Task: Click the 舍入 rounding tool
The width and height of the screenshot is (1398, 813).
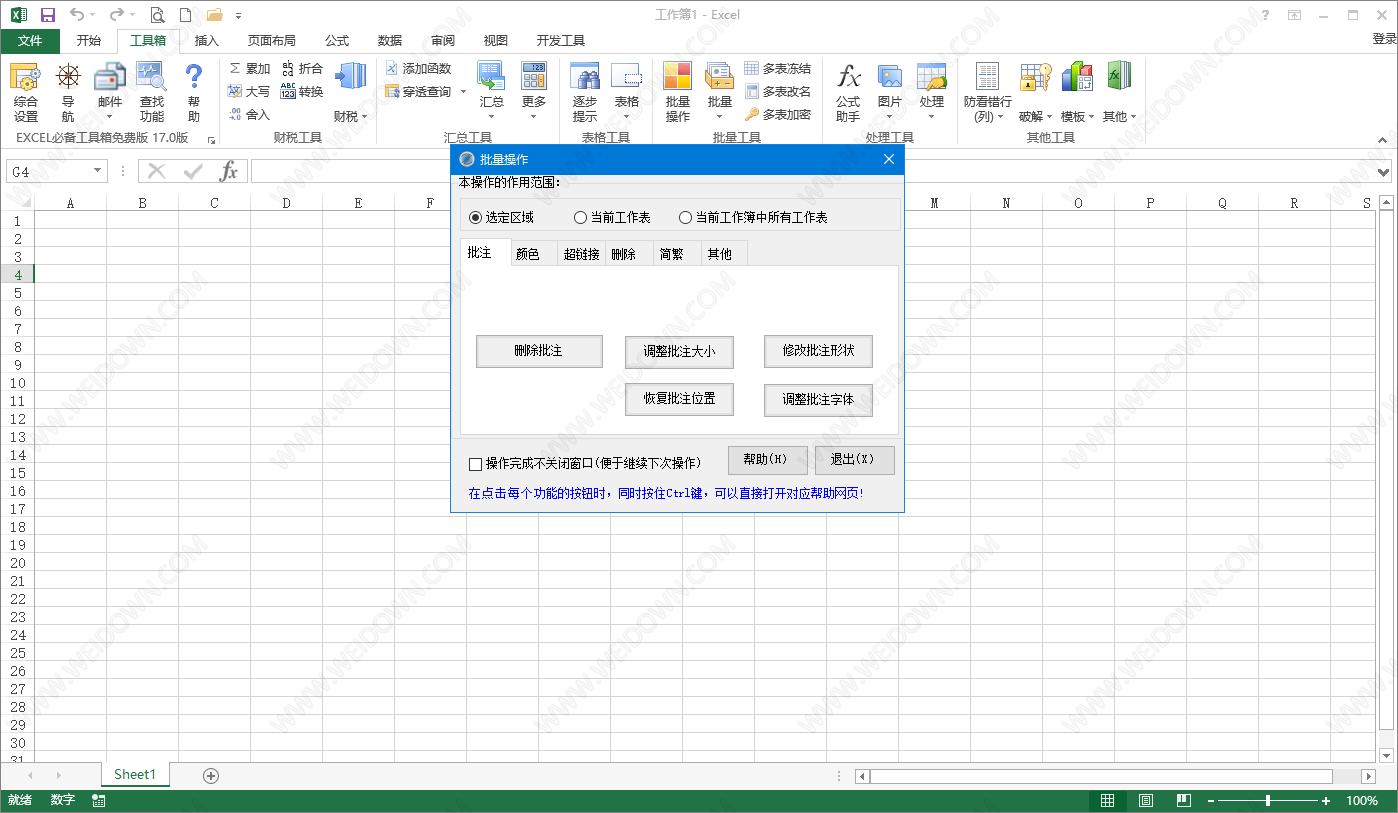Action: click(x=249, y=114)
